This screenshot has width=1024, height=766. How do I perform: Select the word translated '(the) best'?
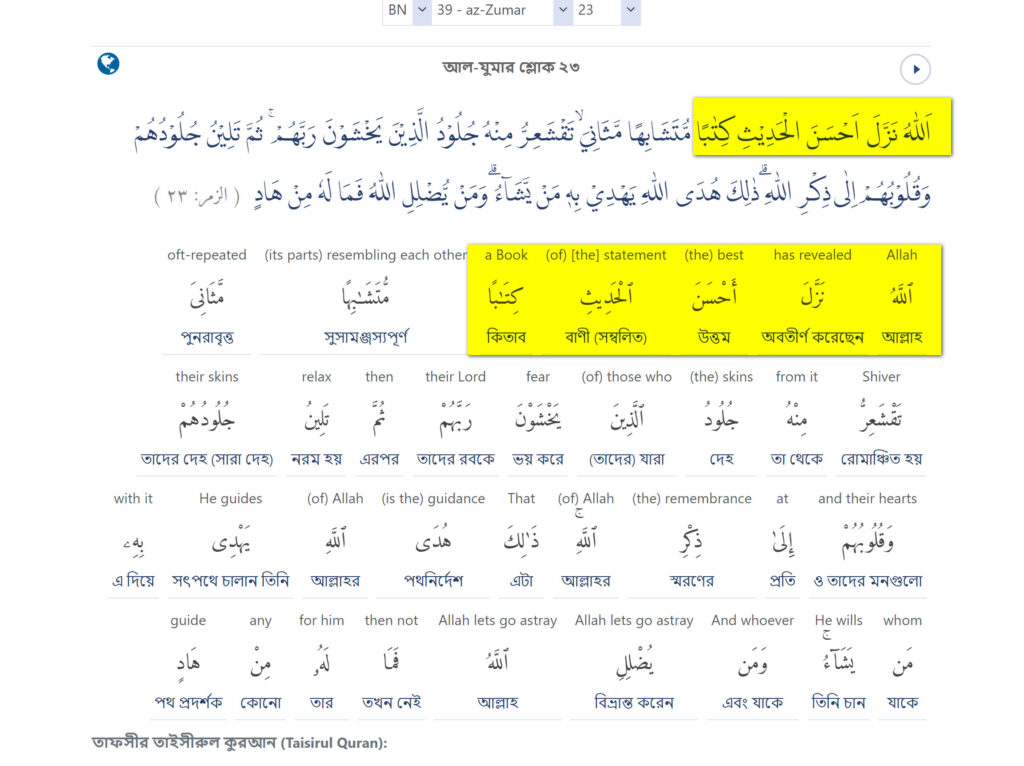(x=714, y=296)
